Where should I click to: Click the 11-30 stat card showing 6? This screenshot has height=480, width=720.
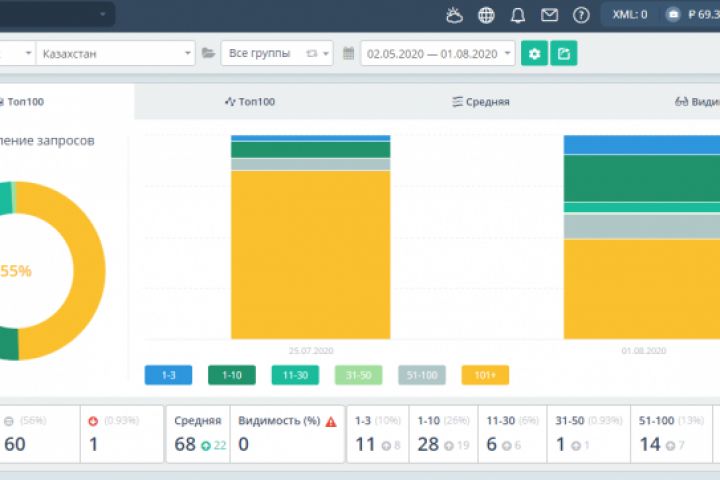(x=512, y=434)
